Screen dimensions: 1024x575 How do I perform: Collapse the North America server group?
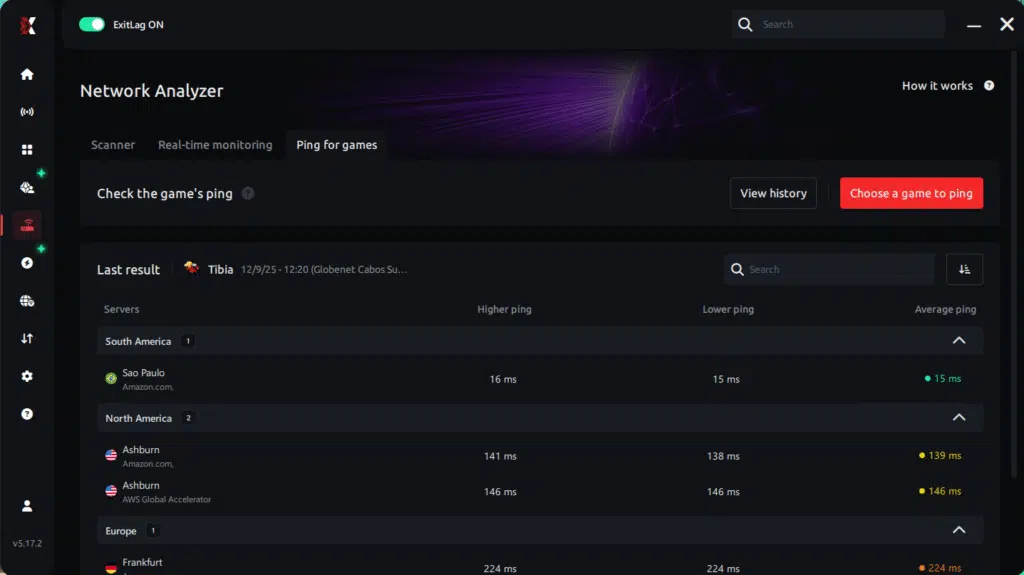click(959, 418)
